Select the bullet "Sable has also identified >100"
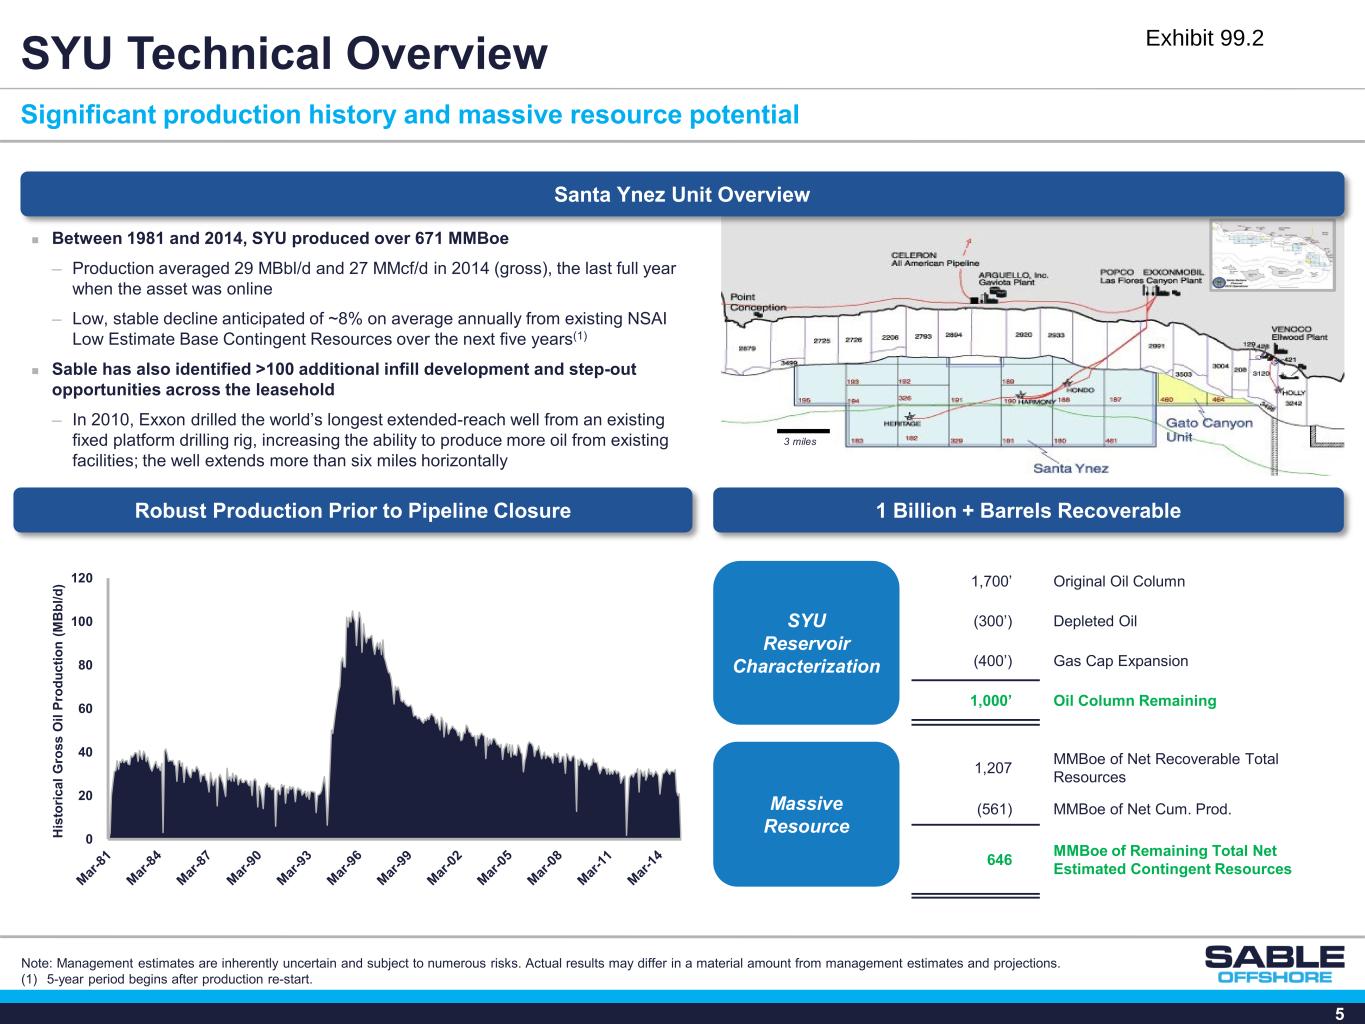 (x=344, y=379)
